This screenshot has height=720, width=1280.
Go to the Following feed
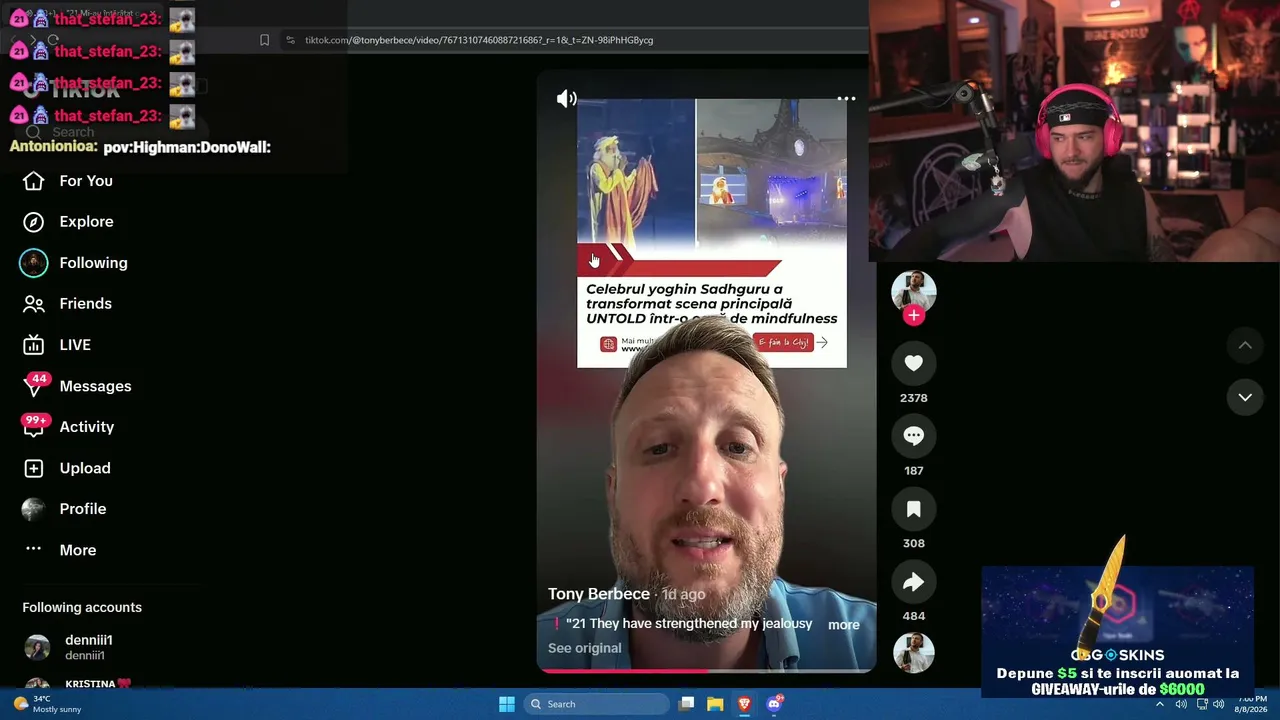pos(75,263)
